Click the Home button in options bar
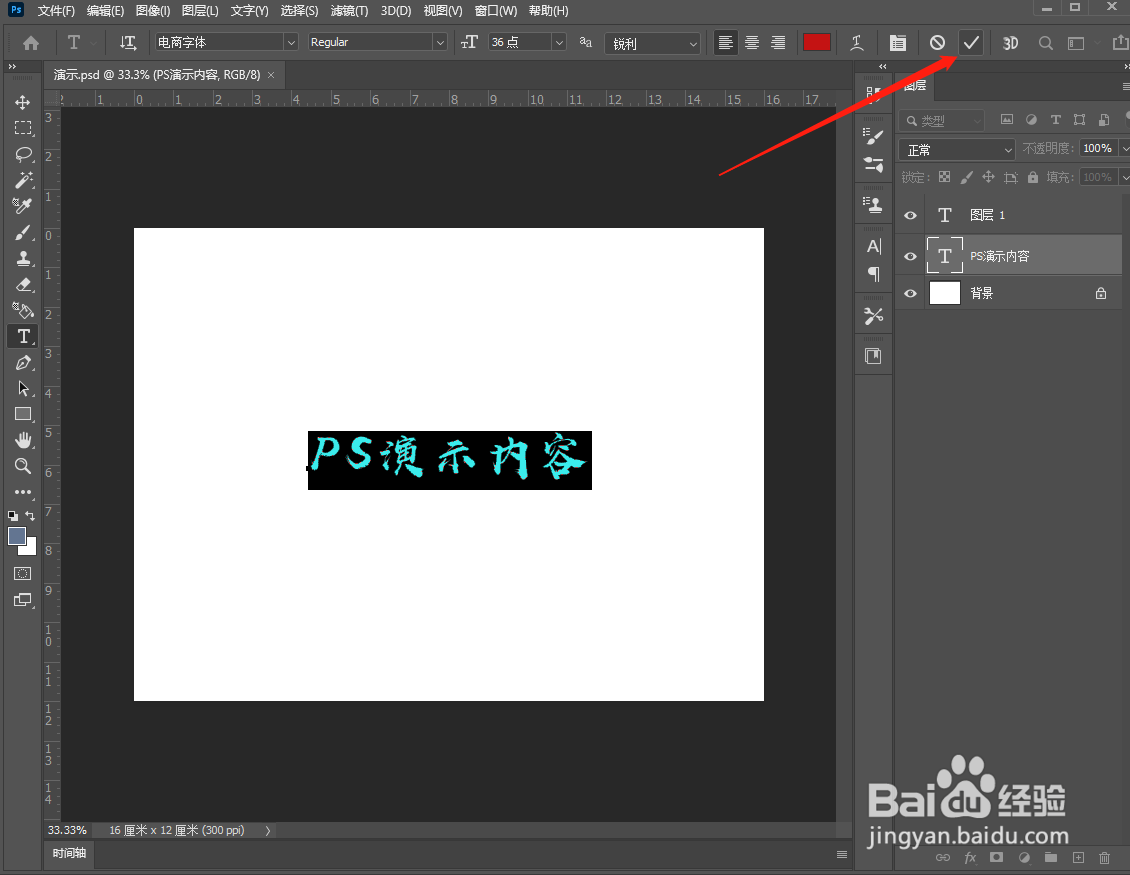This screenshot has height=875, width=1130. coord(30,43)
